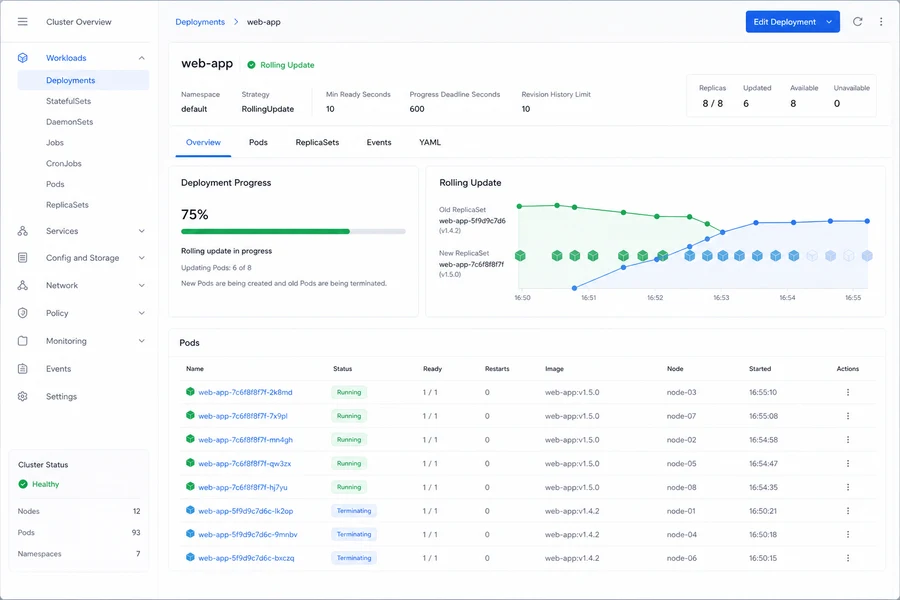Select StatefulSets in the sidebar

coord(68,101)
